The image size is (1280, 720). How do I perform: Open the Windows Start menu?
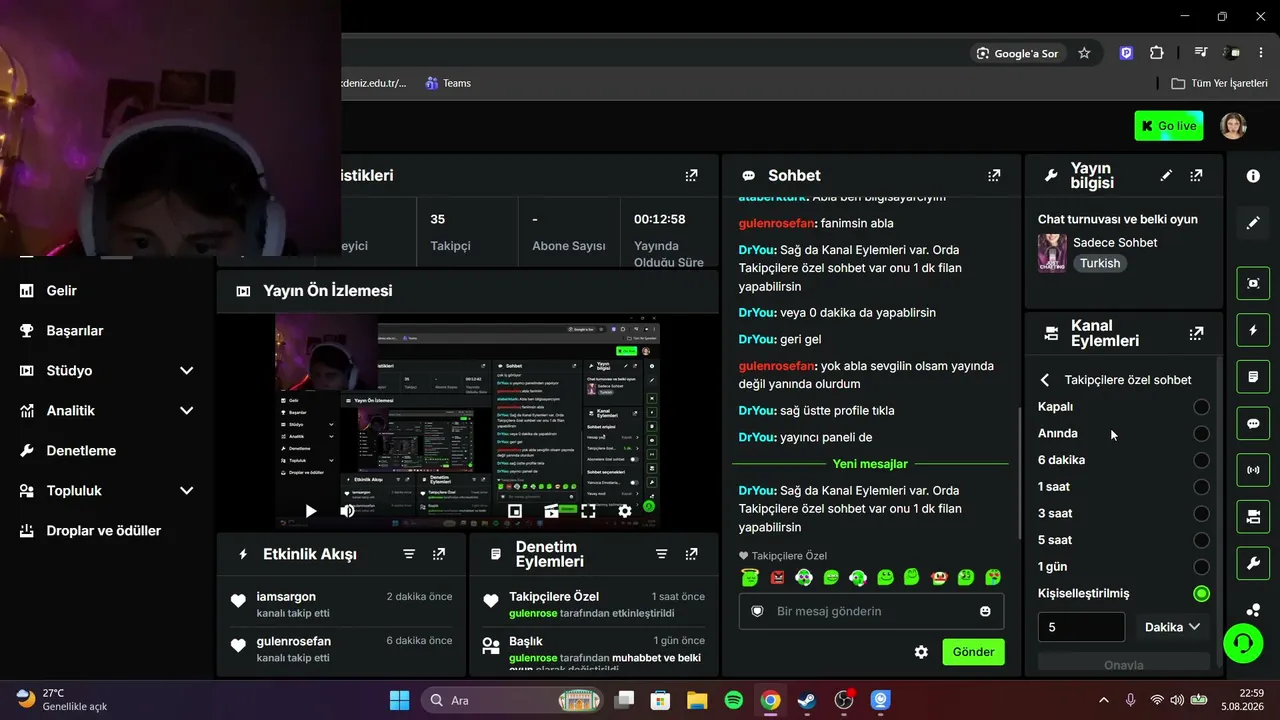399,700
